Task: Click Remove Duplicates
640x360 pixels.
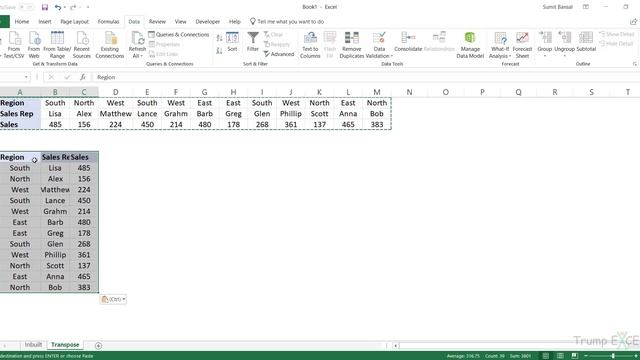Action: [351, 45]
